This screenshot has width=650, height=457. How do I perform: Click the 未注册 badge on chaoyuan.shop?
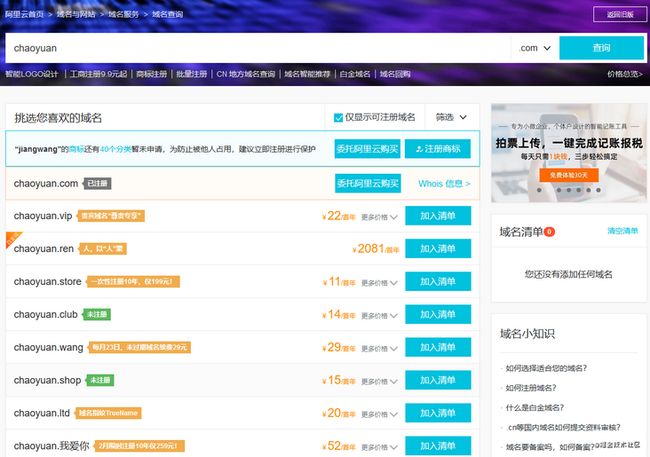click(100, 380)
